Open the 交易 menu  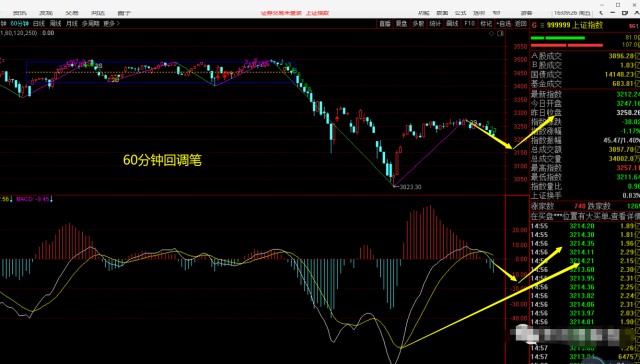click(x=72, y=13)
